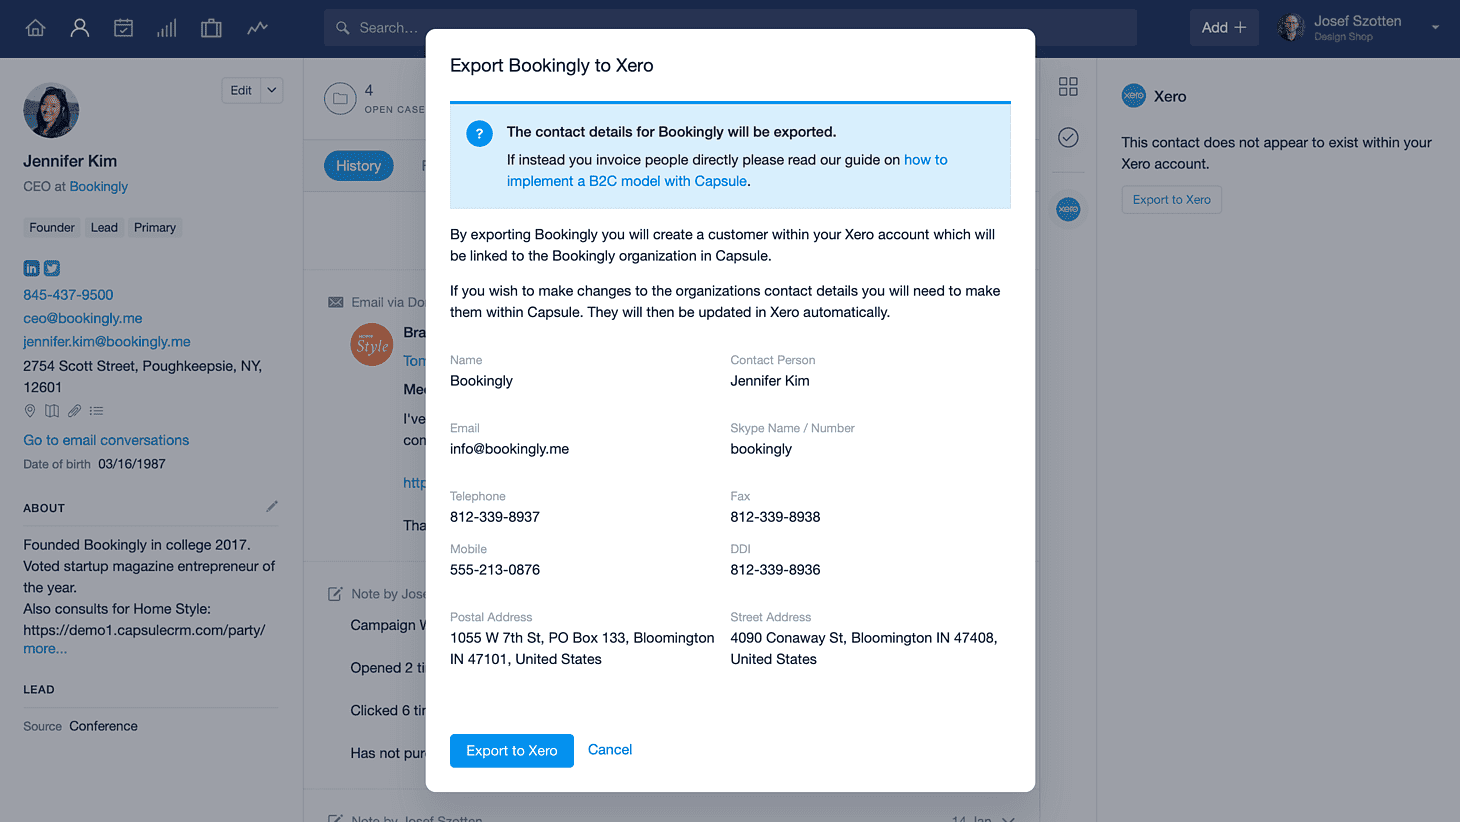Cancel the export dialog
This screenshot has width=1460, height=822.
[x=610, y=750]
